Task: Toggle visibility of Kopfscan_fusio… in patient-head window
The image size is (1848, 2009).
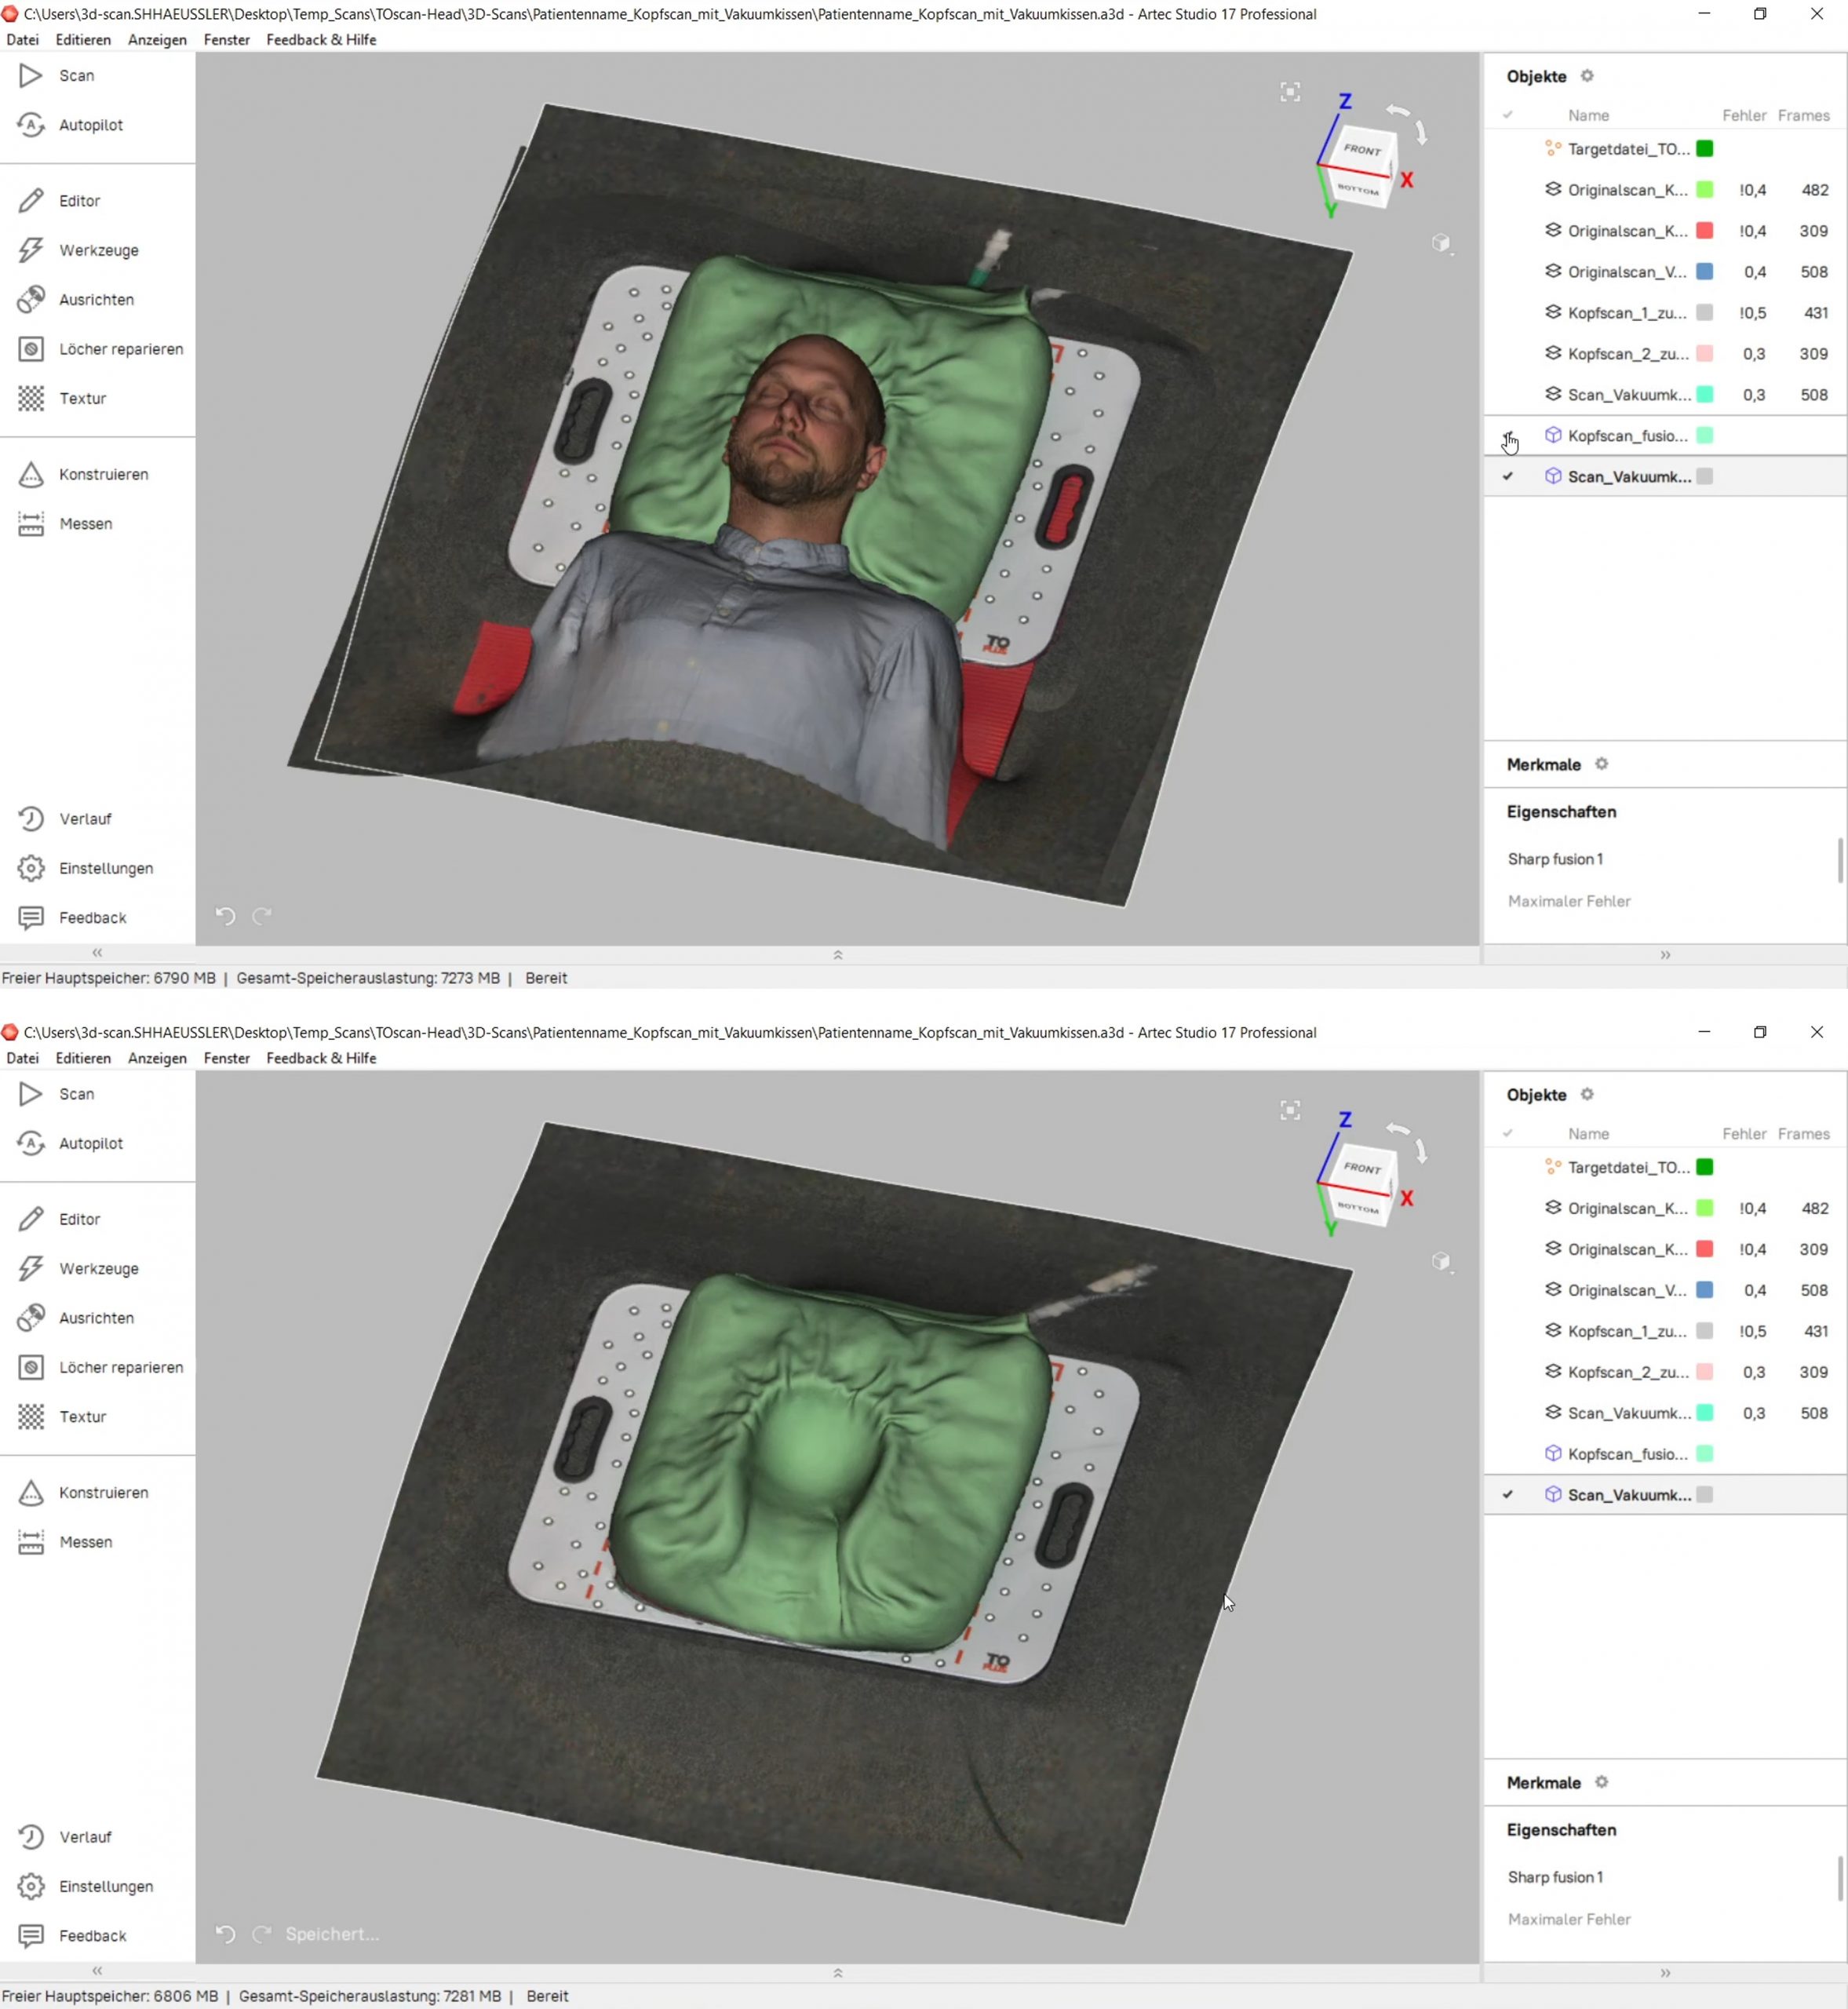Action: [x=1508, y=436]
